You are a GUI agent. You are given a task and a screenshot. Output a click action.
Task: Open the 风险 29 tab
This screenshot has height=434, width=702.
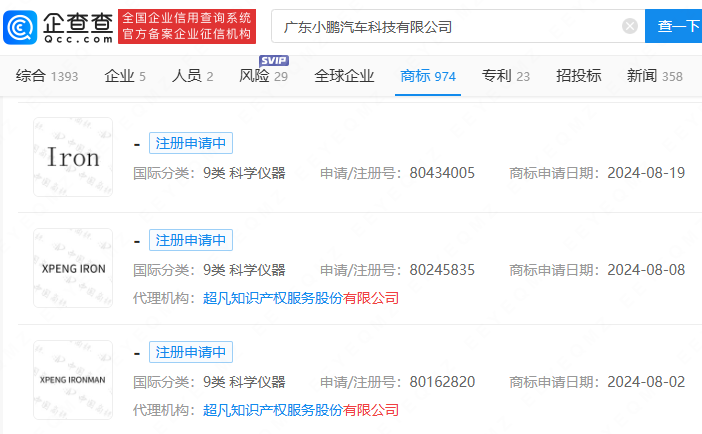(263, 76)
